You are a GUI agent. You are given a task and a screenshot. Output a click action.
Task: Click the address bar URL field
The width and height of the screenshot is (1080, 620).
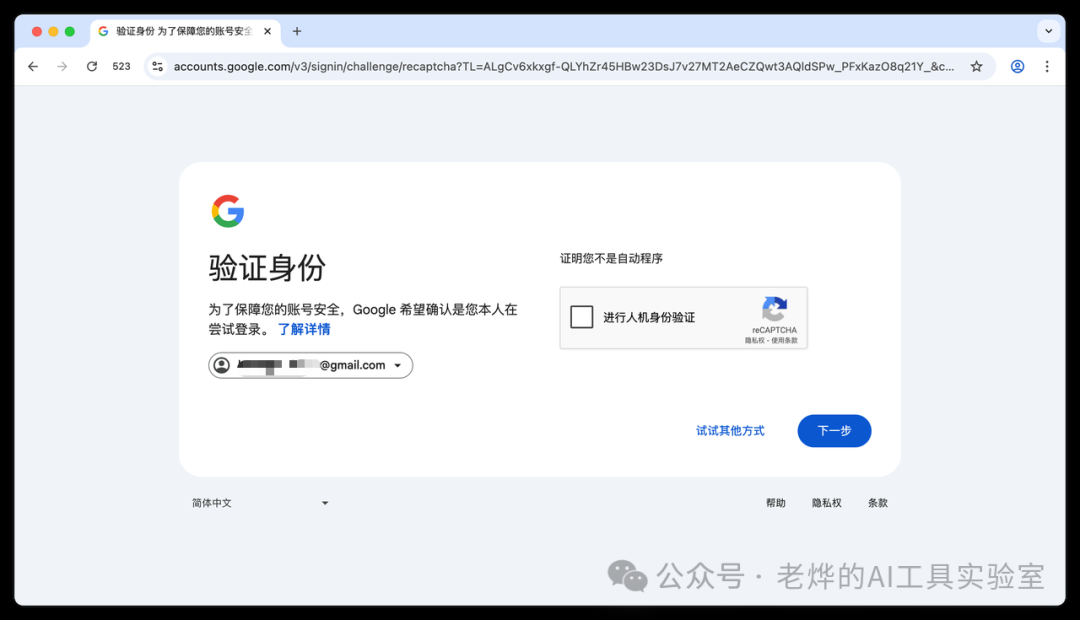(x=560, y=67)
